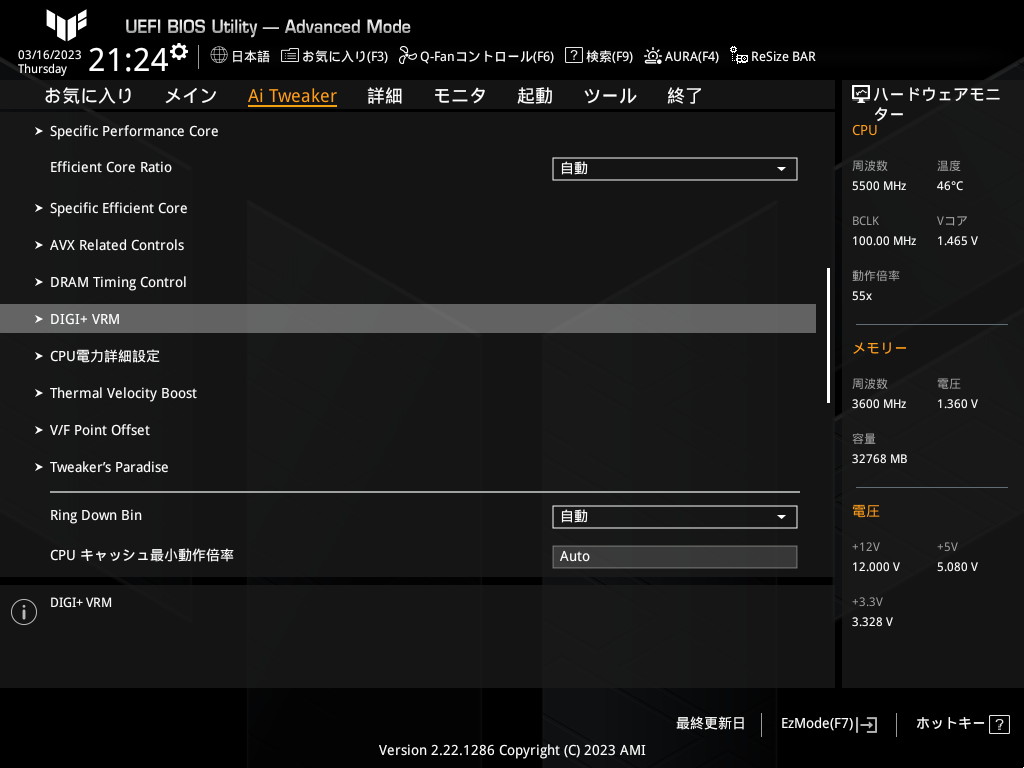Select the Ai Tweaker tab
This screenshot has width=1024, height=768.
(x=292, y=96)
